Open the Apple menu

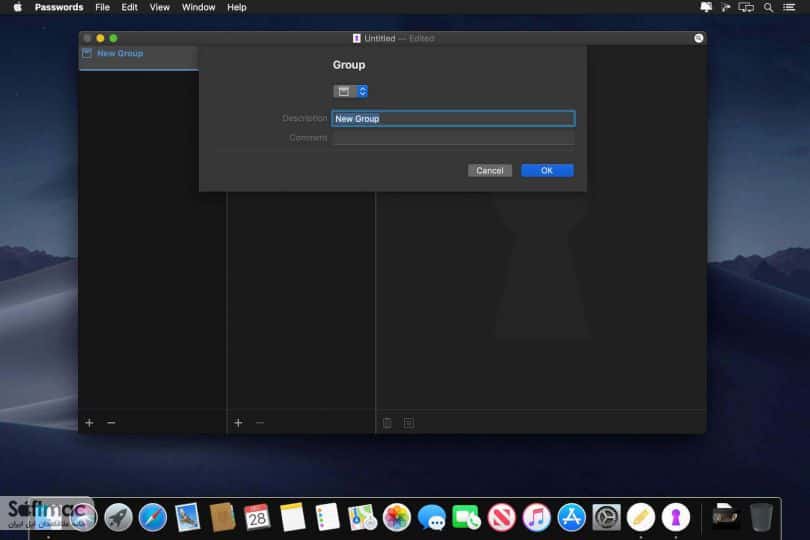pos(17,7)
